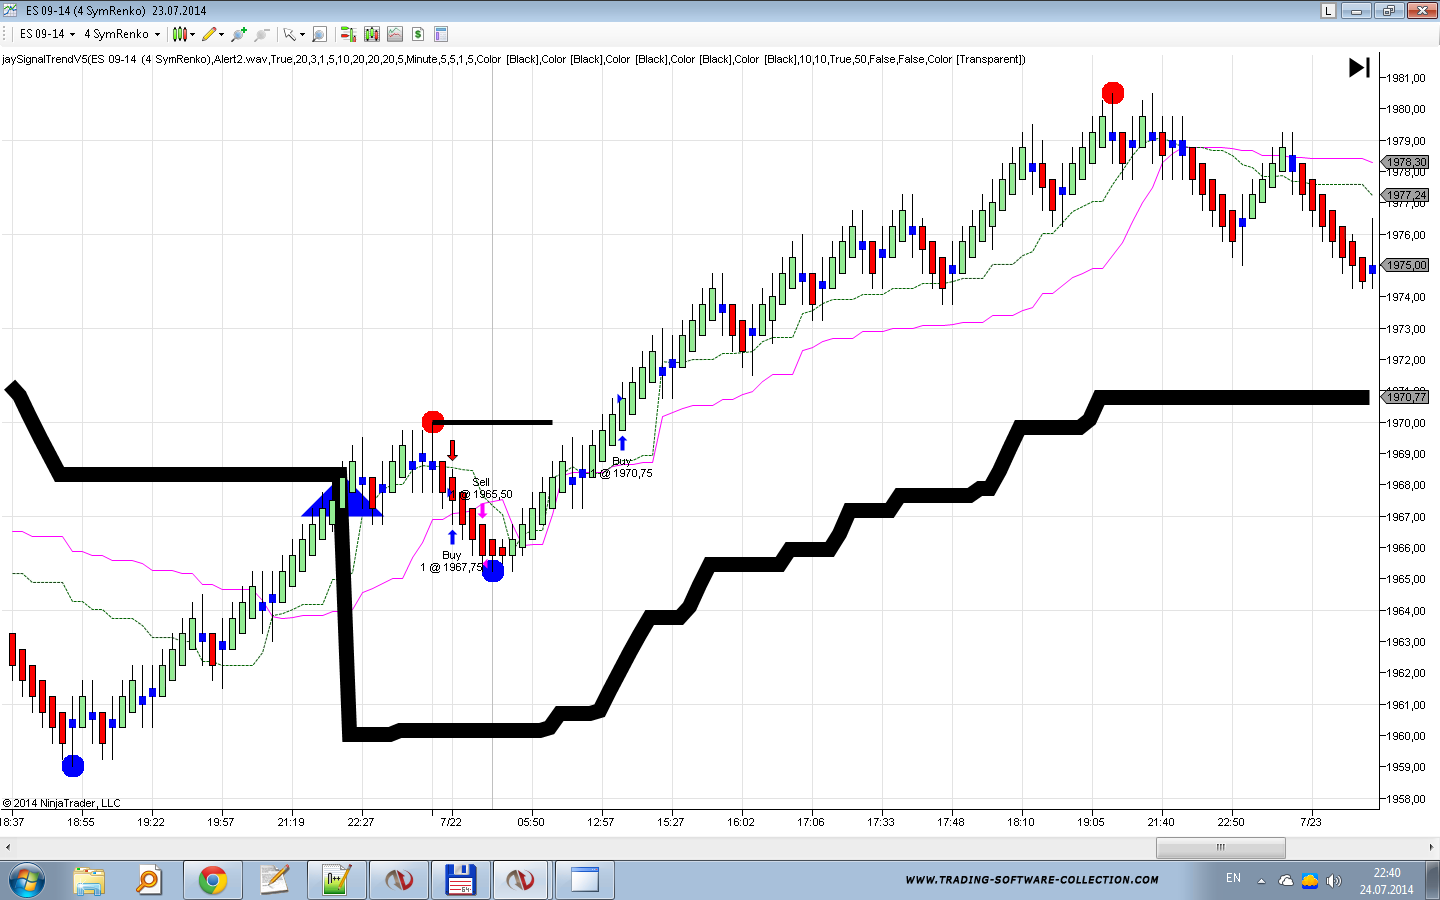Open the chart Properties icon
The image size is (1440, 900).
tap(441, 34)
